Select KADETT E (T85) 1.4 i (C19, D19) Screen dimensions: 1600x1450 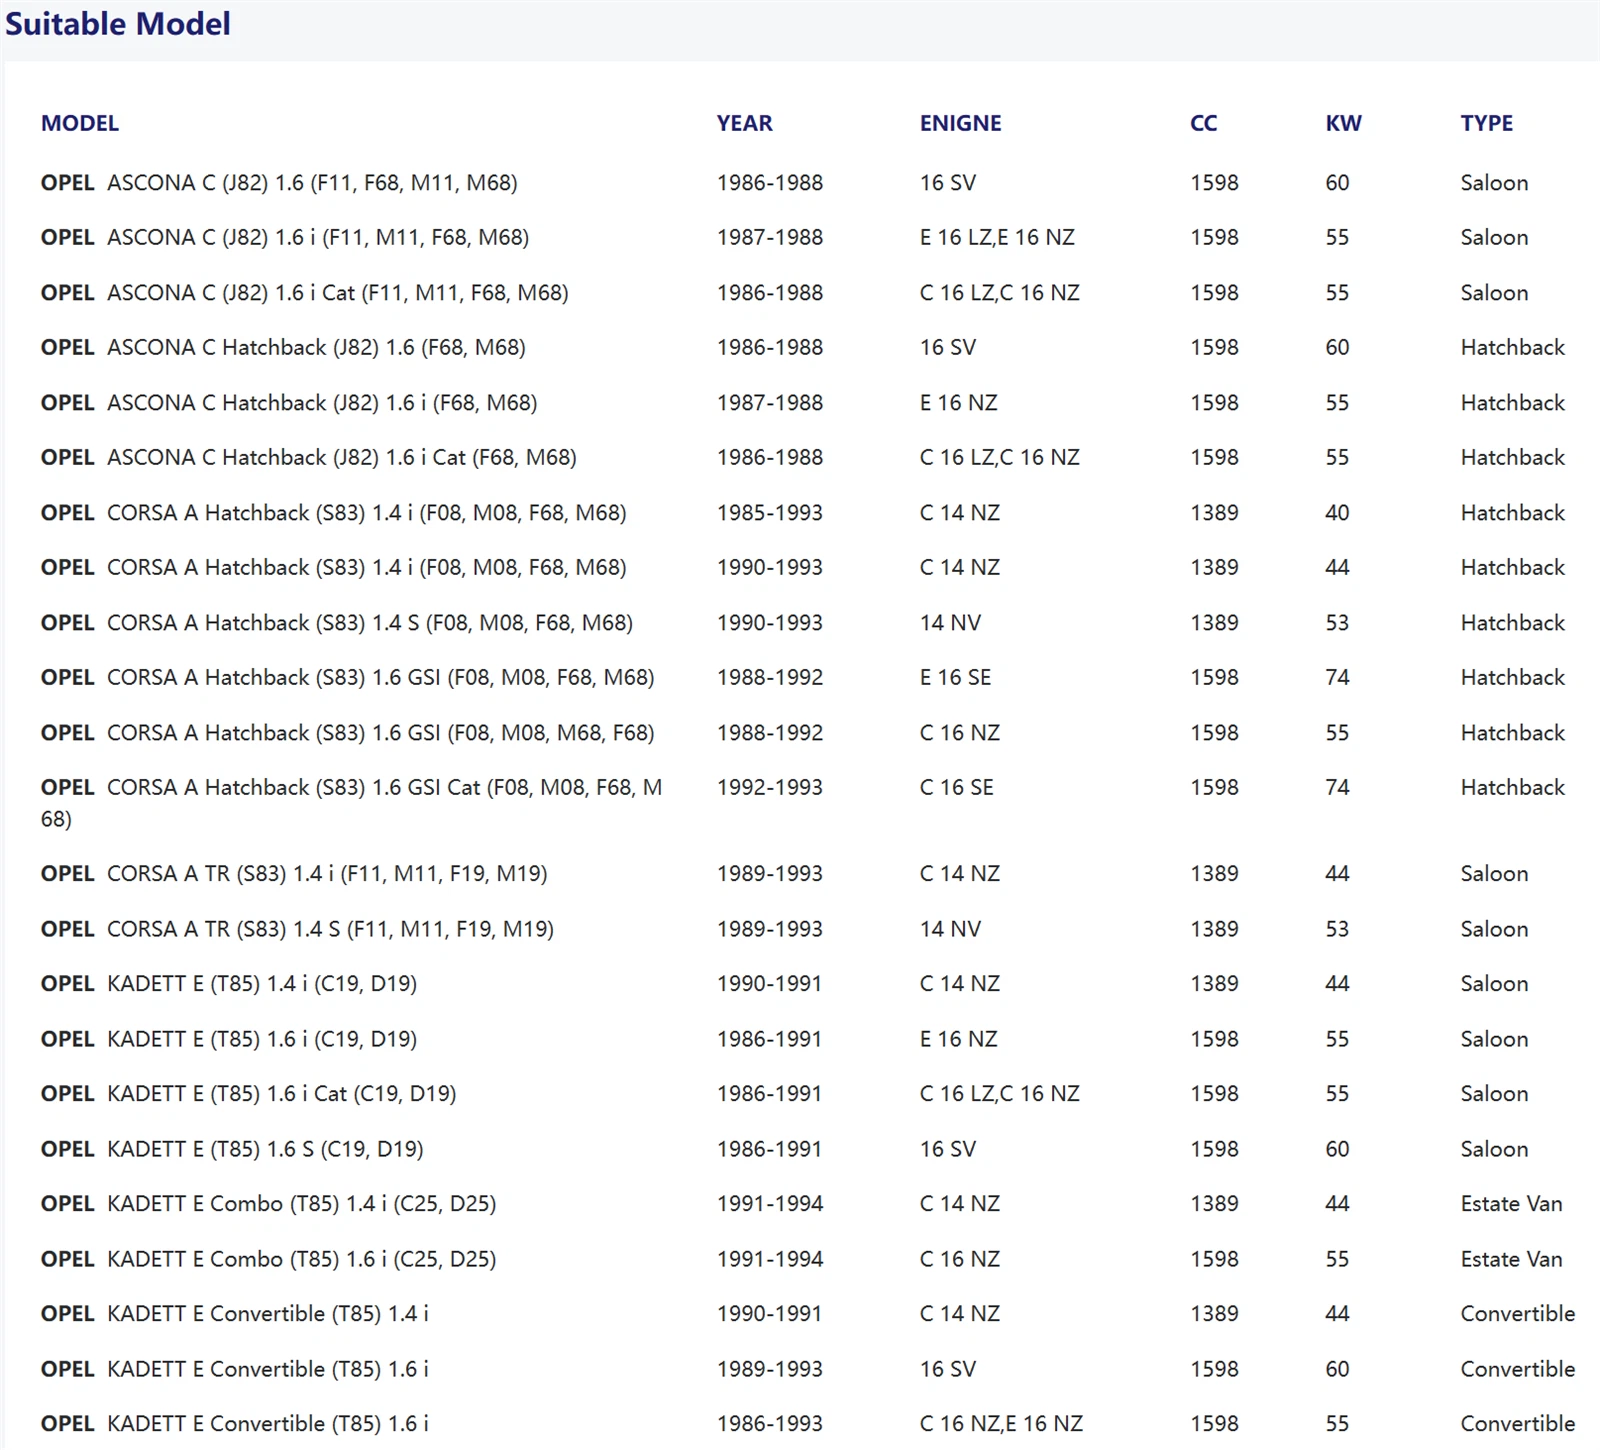229,984
